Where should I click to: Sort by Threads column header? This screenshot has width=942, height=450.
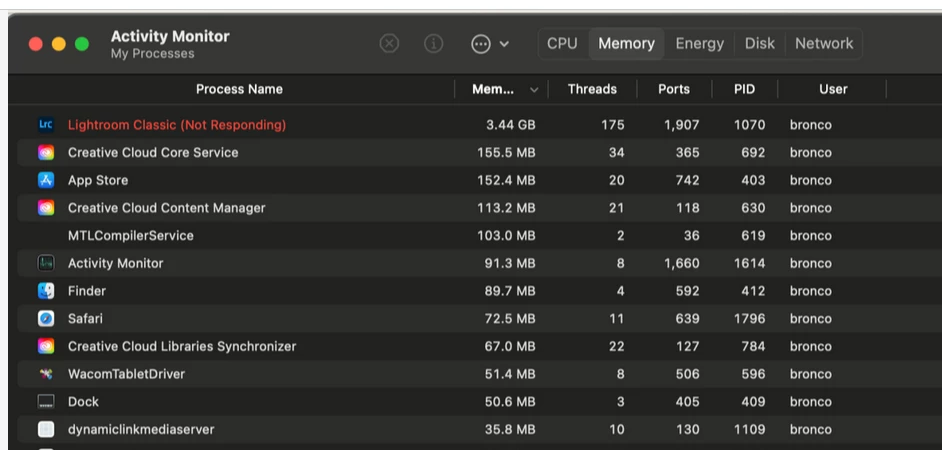click(x=592, y=90)
